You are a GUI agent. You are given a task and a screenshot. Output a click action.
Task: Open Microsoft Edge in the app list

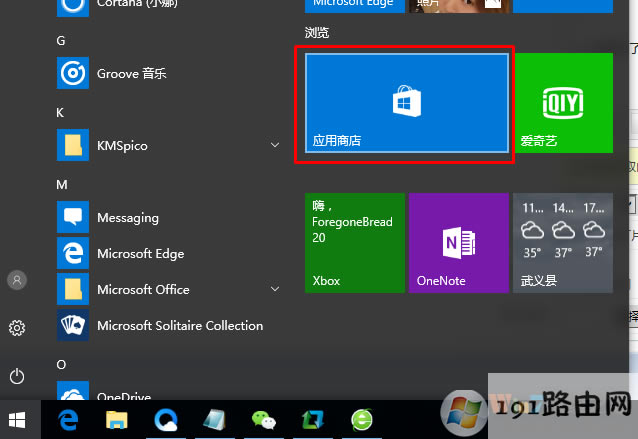tap(140, 254)
